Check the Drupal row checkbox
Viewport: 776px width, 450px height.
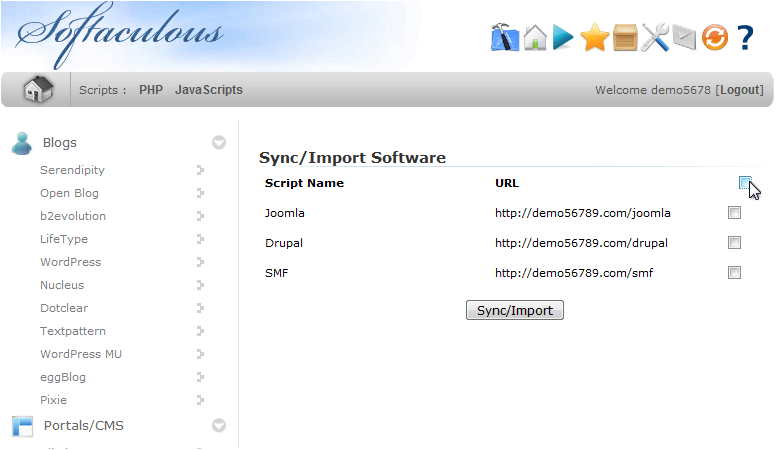(x=734, y=243)
